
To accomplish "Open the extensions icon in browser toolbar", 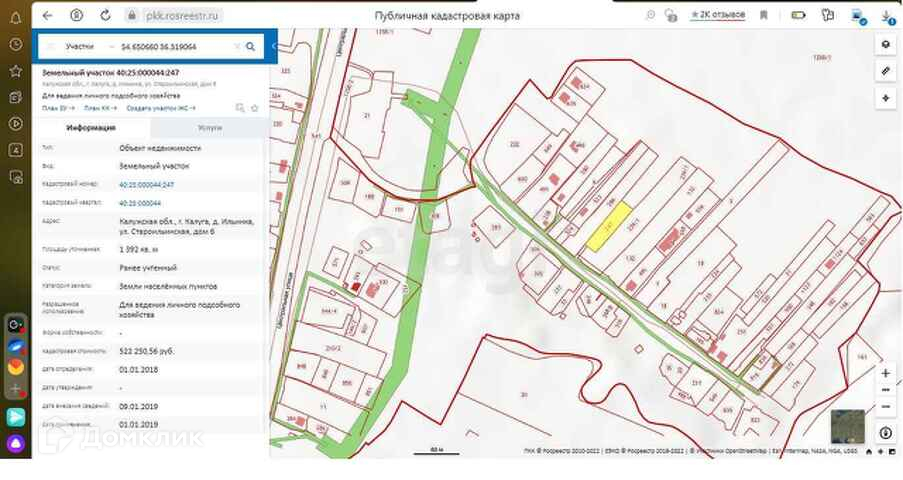I will pyautogui.click(x=828, y=15).
